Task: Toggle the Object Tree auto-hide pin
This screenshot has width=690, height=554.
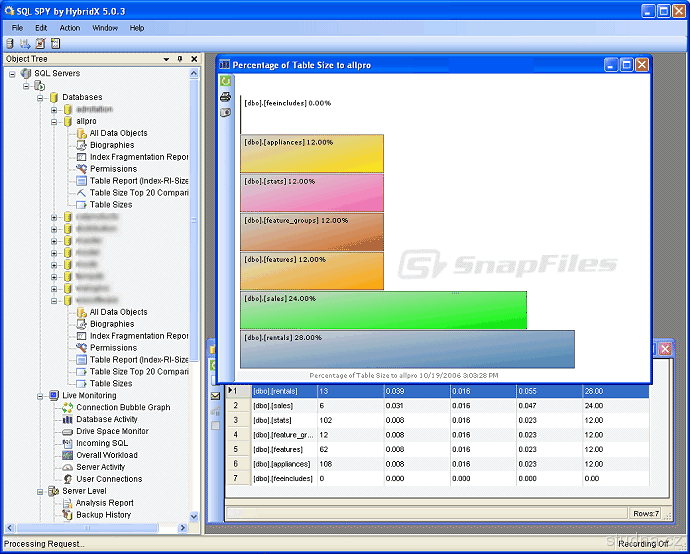Action: pos(180,59)
